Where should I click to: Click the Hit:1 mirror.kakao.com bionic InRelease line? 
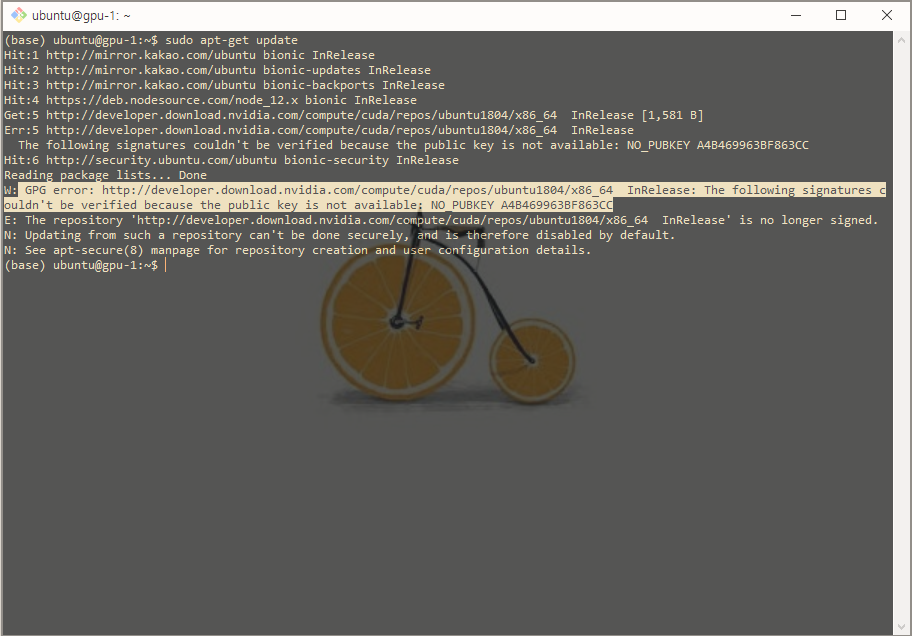(x=190, y=55)
